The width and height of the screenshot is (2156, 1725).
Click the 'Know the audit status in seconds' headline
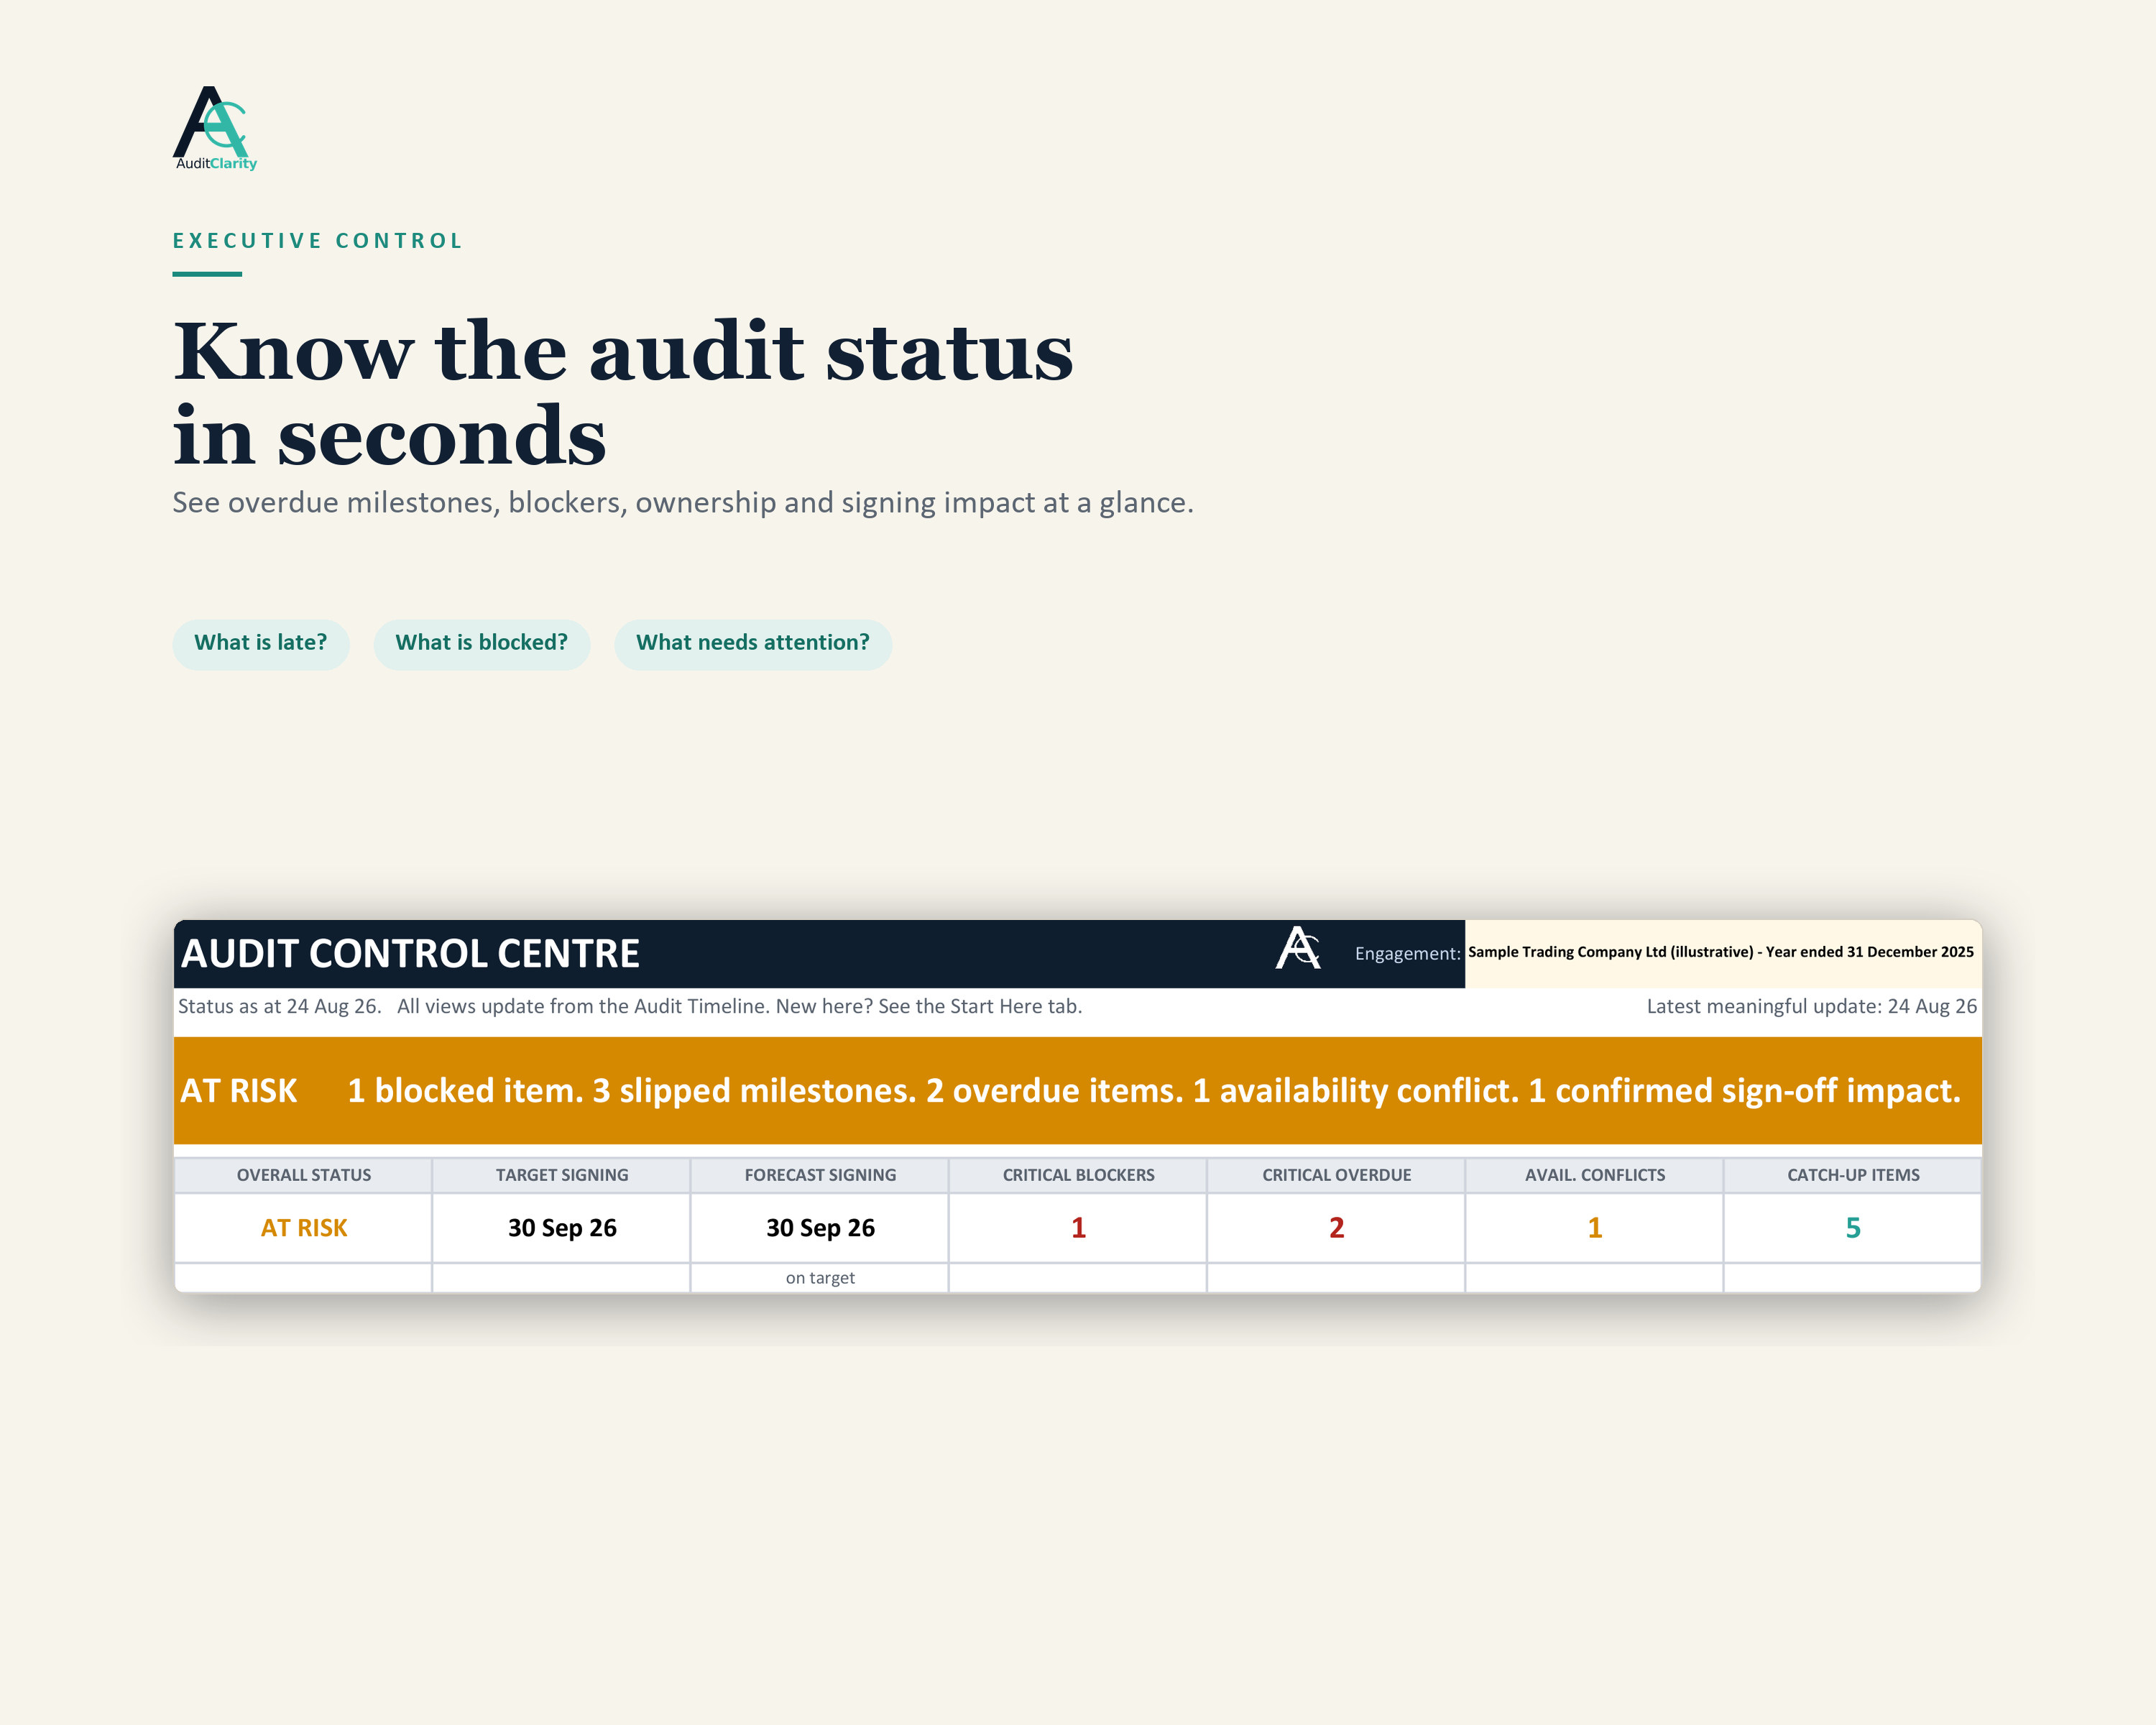point(622,392)
